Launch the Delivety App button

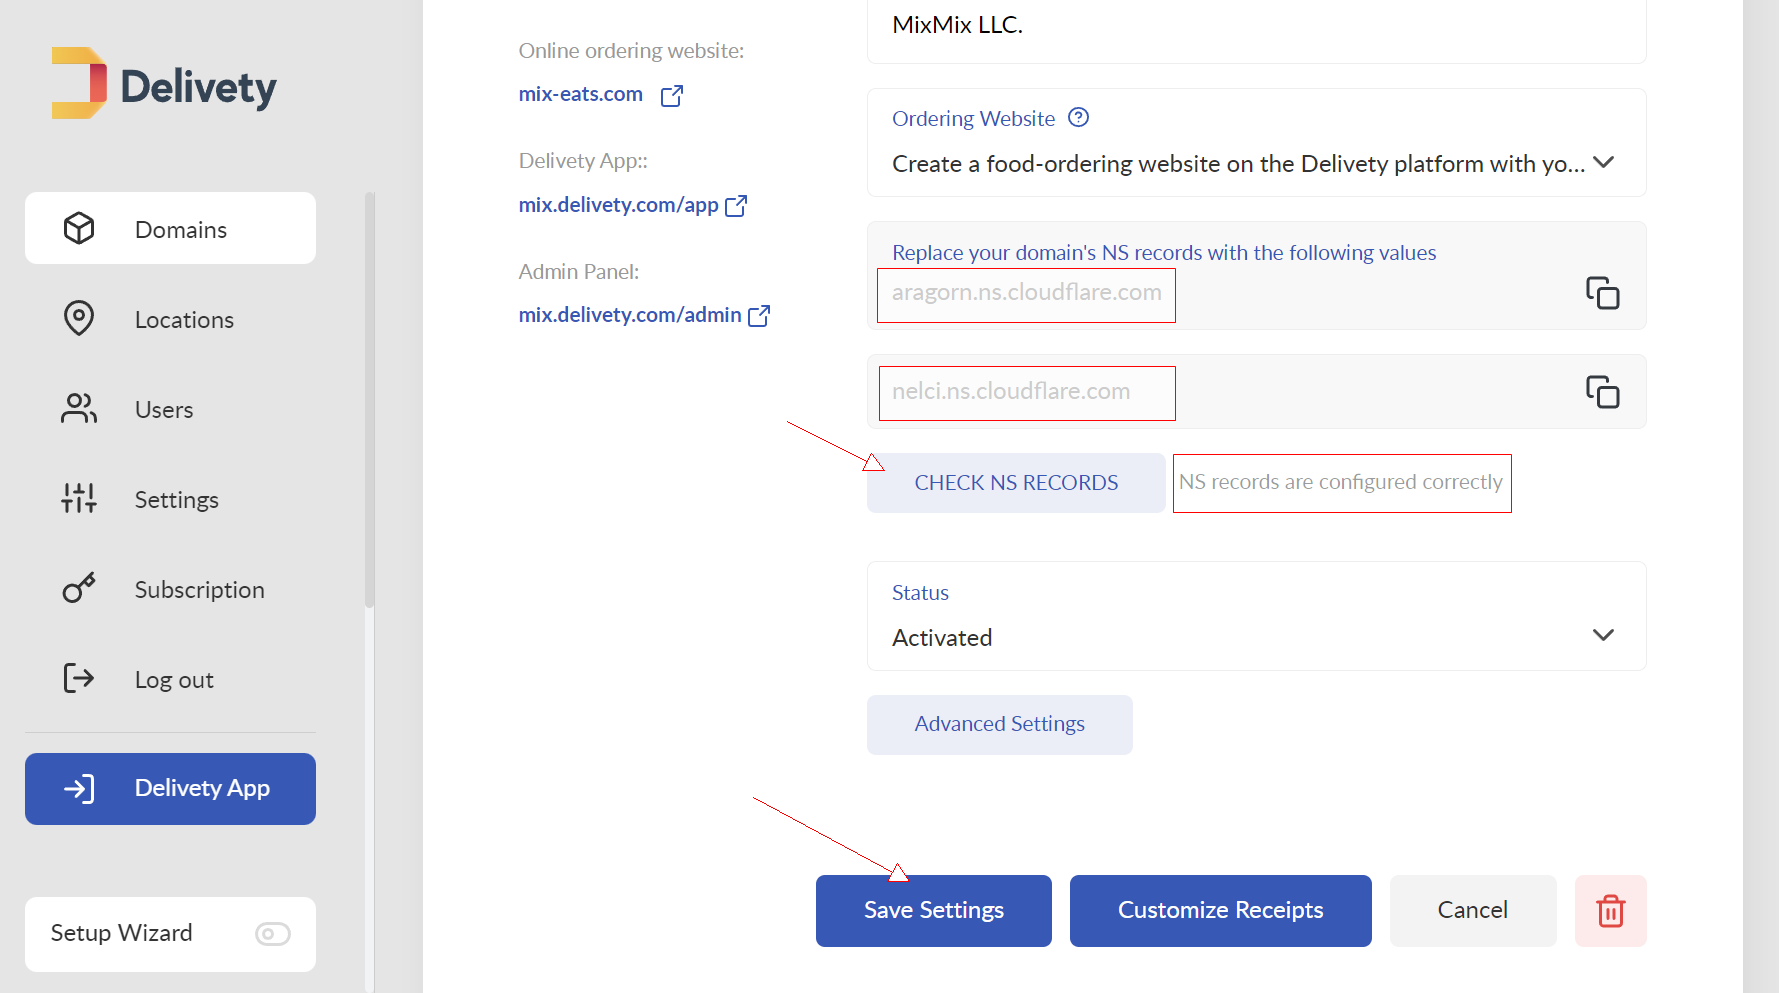pos(170,789)
